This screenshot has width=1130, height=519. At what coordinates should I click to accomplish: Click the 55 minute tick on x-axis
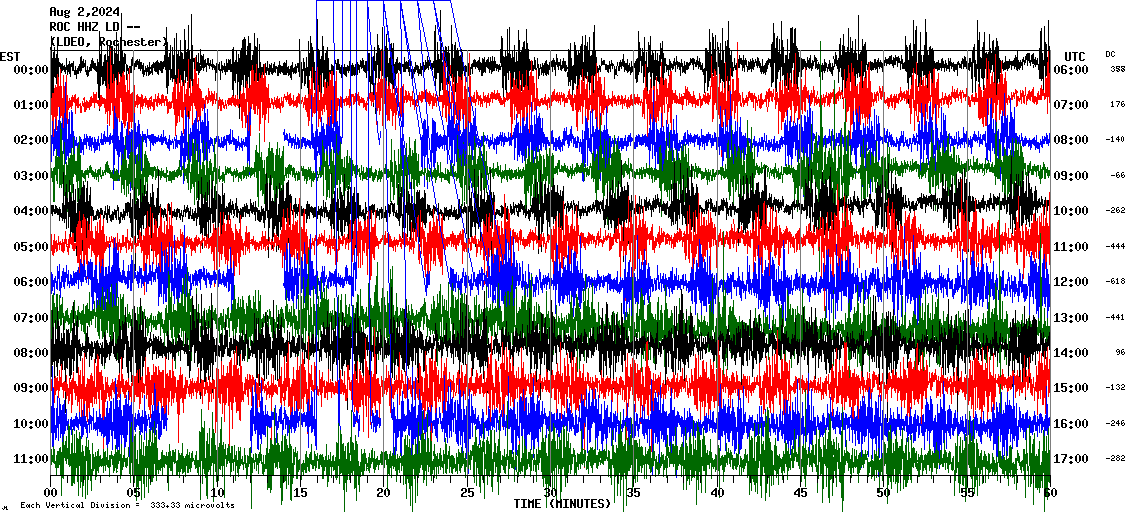pyautogui.click(x=966, y=493)
